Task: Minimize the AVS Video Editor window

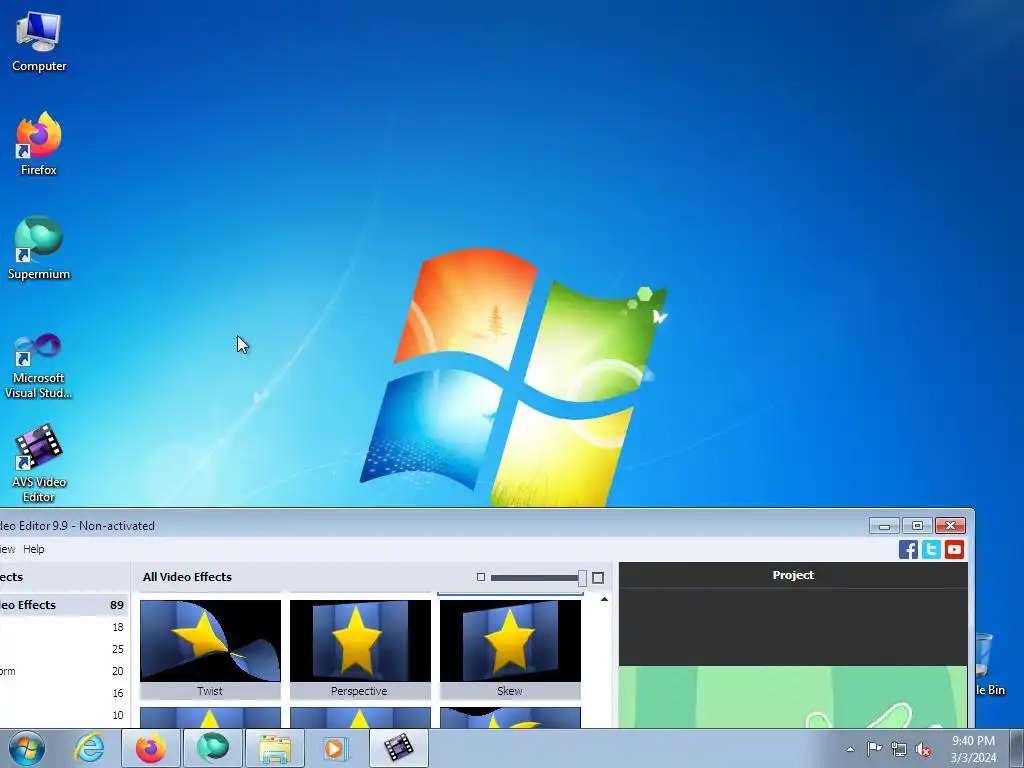Action: 884,526
